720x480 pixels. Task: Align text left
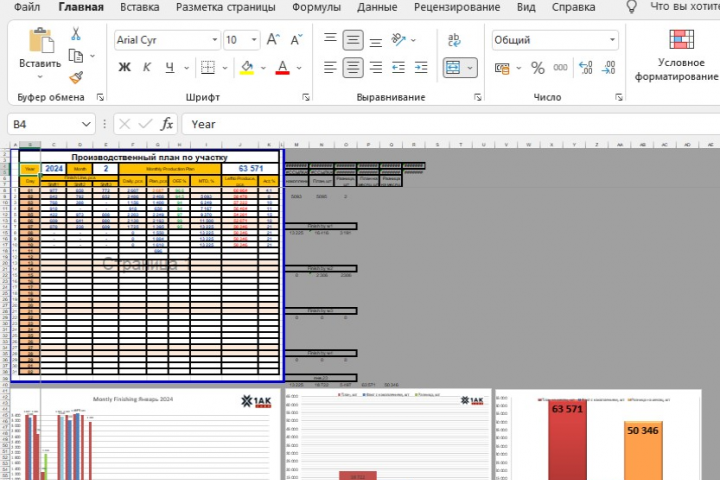tap(330, 68)
